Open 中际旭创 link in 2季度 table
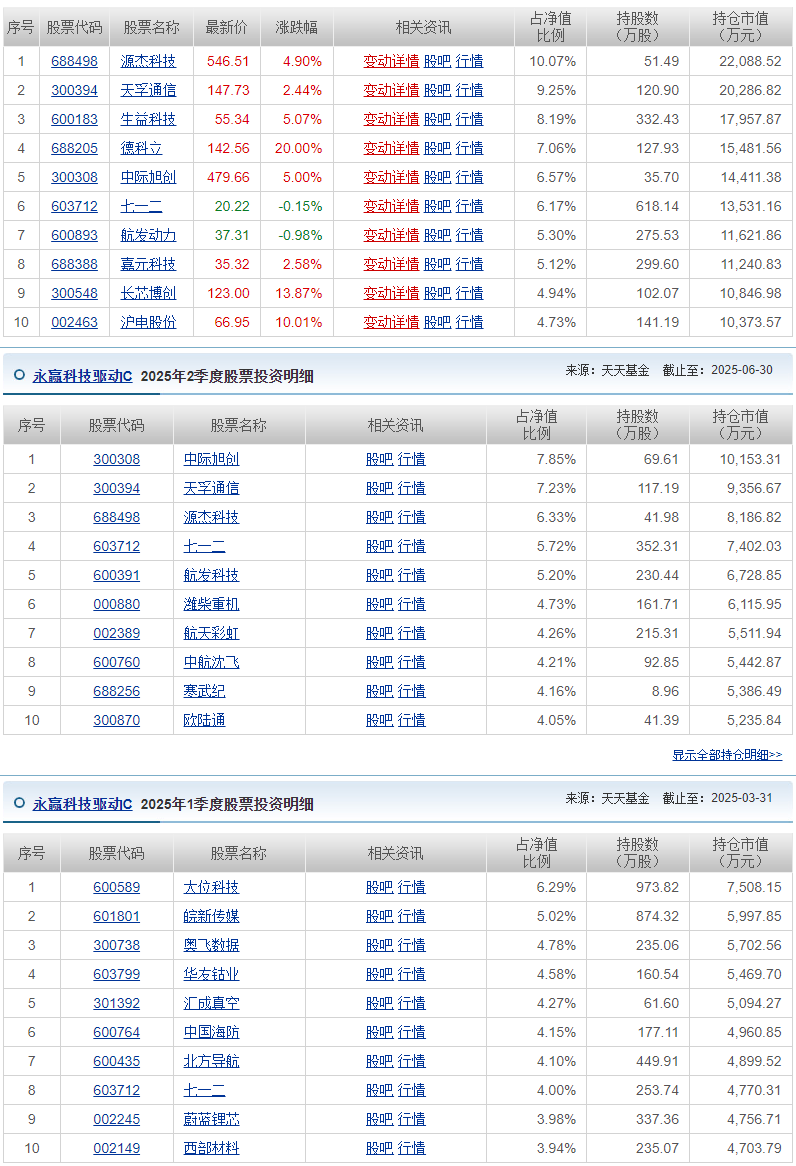This screenshot has height=1166, width=796. [211, 460]
